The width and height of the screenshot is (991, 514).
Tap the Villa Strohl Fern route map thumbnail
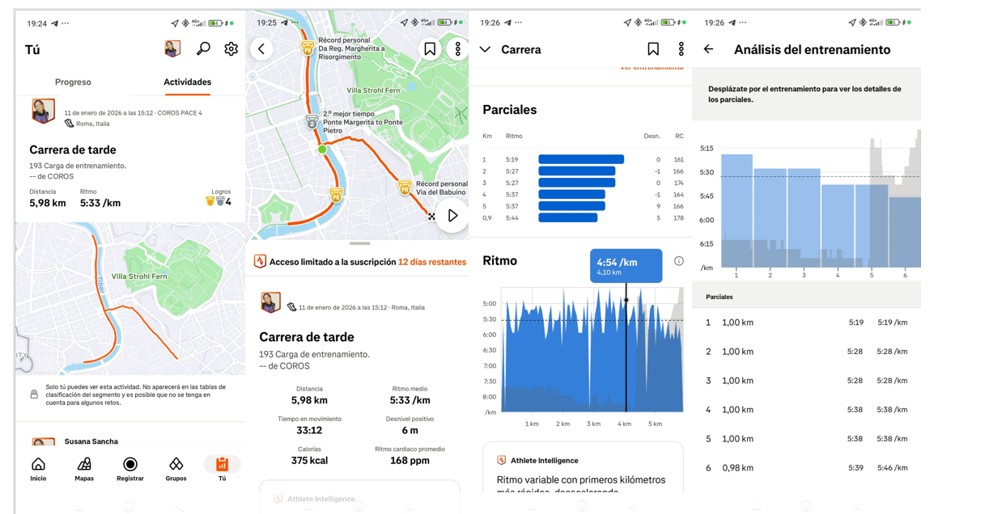click(130, 298)
